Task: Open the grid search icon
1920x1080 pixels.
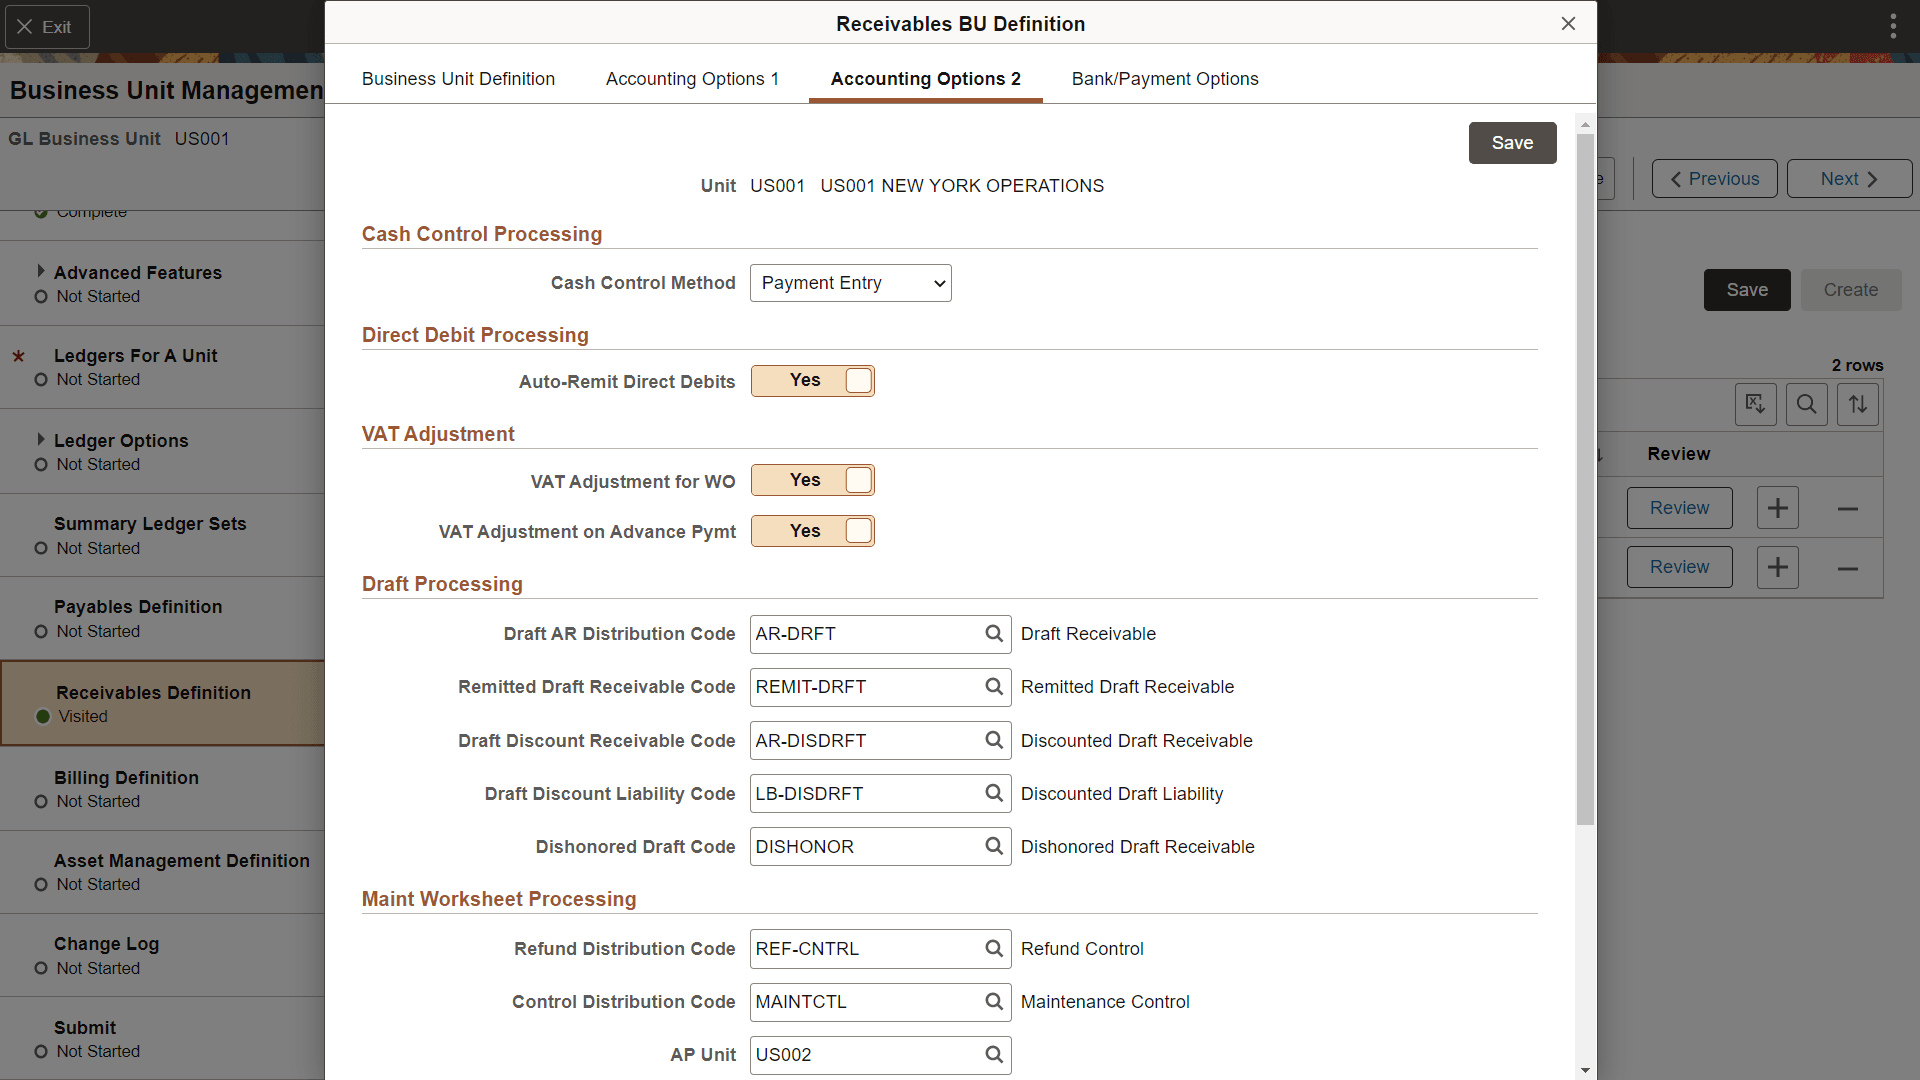Action: pos(1806,404)
